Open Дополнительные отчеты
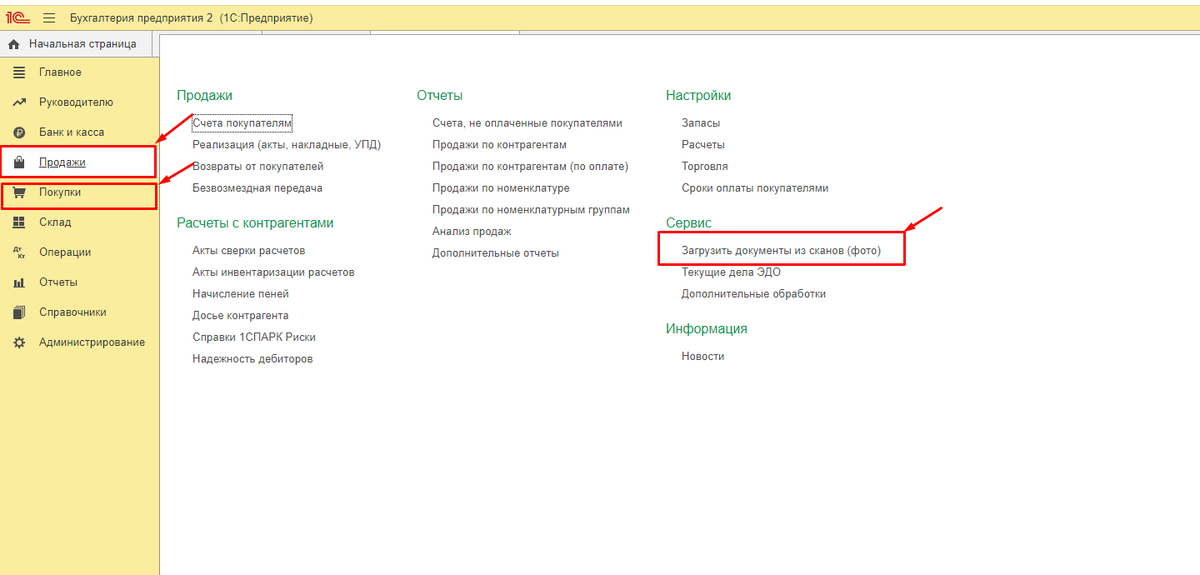 click(496, 253)
